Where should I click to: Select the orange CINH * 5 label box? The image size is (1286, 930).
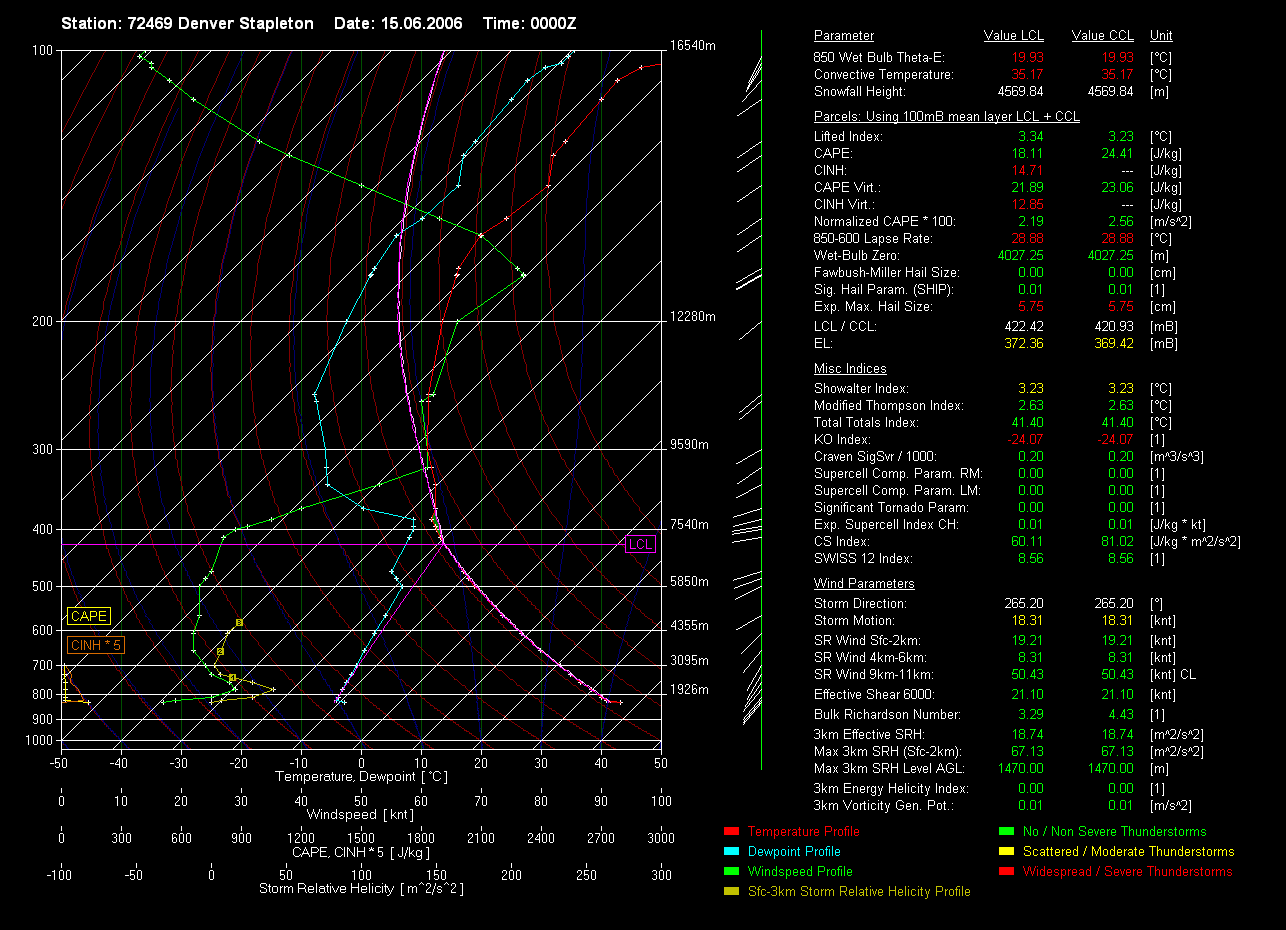95,646
